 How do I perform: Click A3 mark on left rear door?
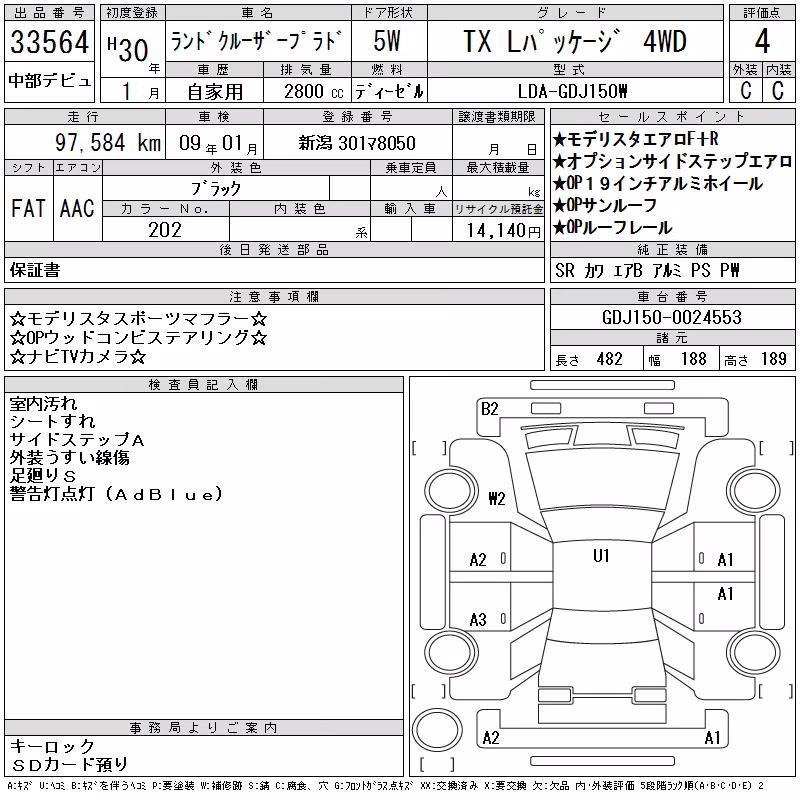tap(478, 620)
